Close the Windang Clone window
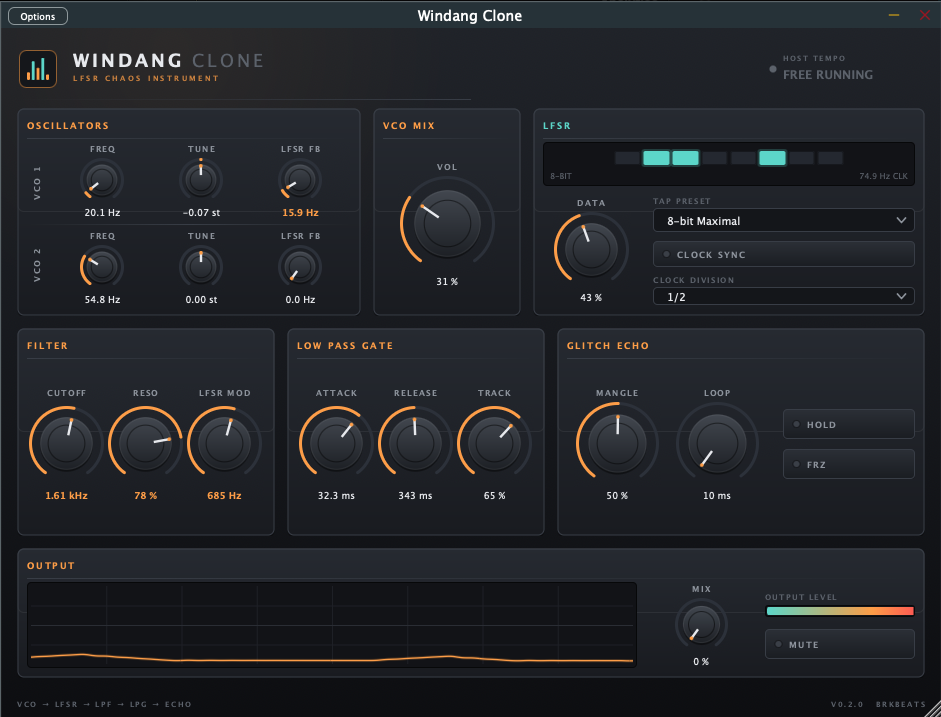The width and height of the screenshot is (941, 717). click(925, 15)
